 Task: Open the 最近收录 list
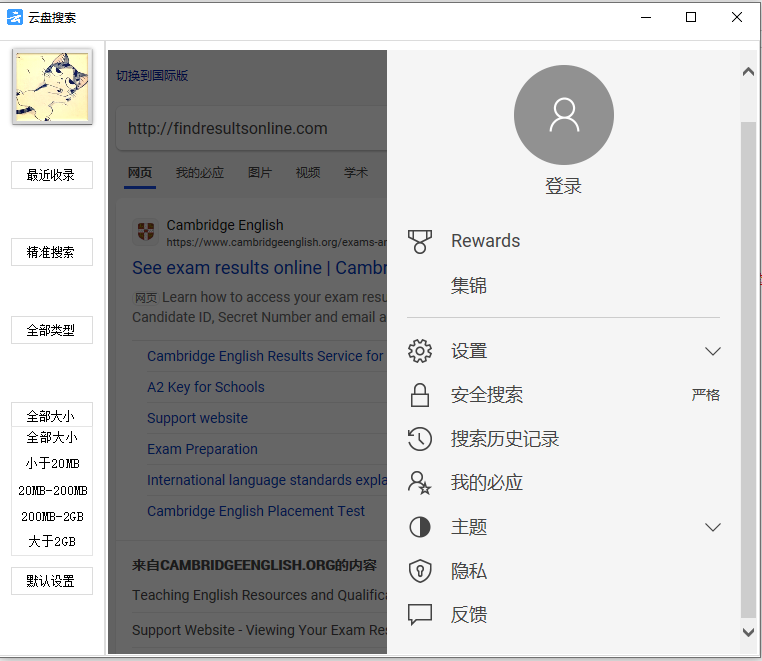[52, 175]
